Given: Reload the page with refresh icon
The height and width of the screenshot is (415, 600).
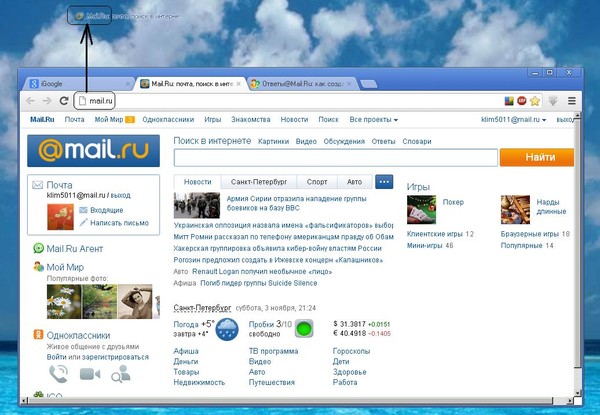Looking at the screenshot, I should tap(64, 101).
